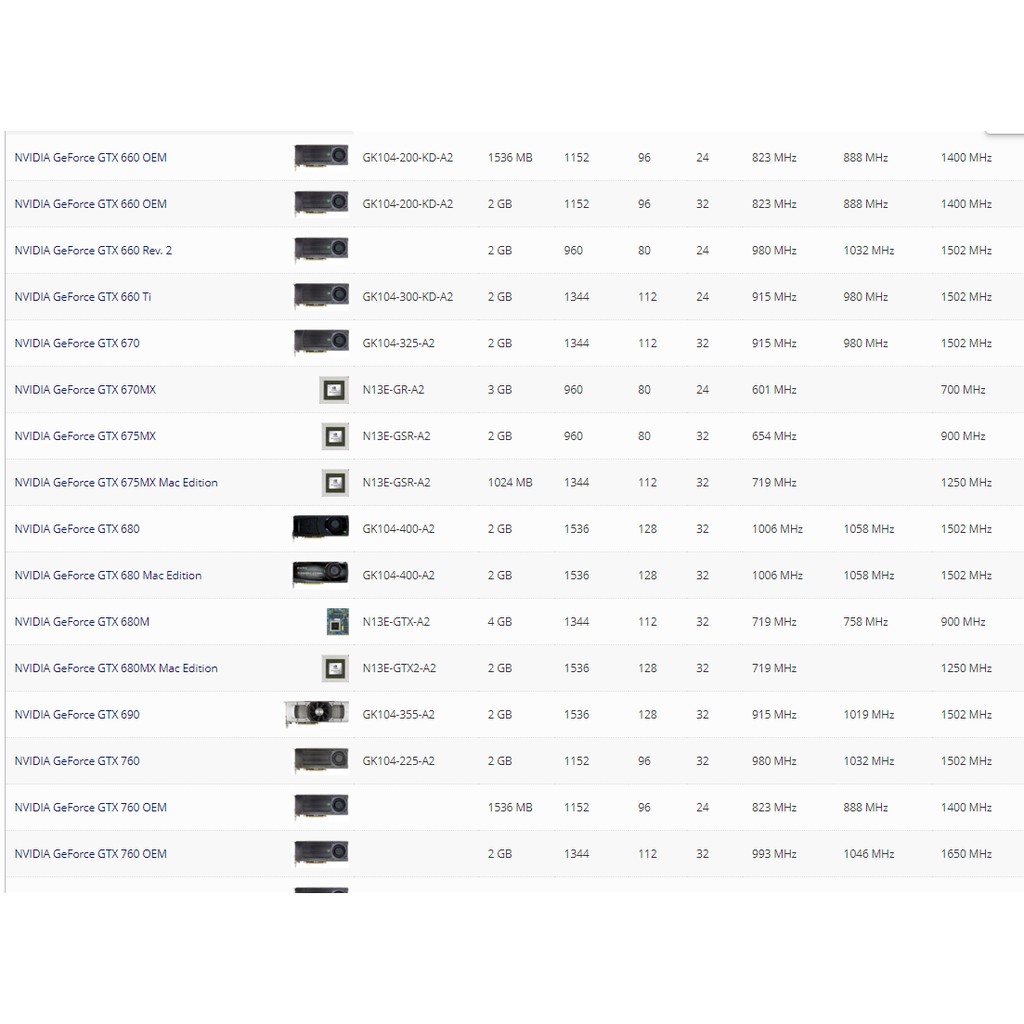The image size is (1024, 1024).
Task: Open the GeForce GTX 680 card image
Action: [321, 528]
